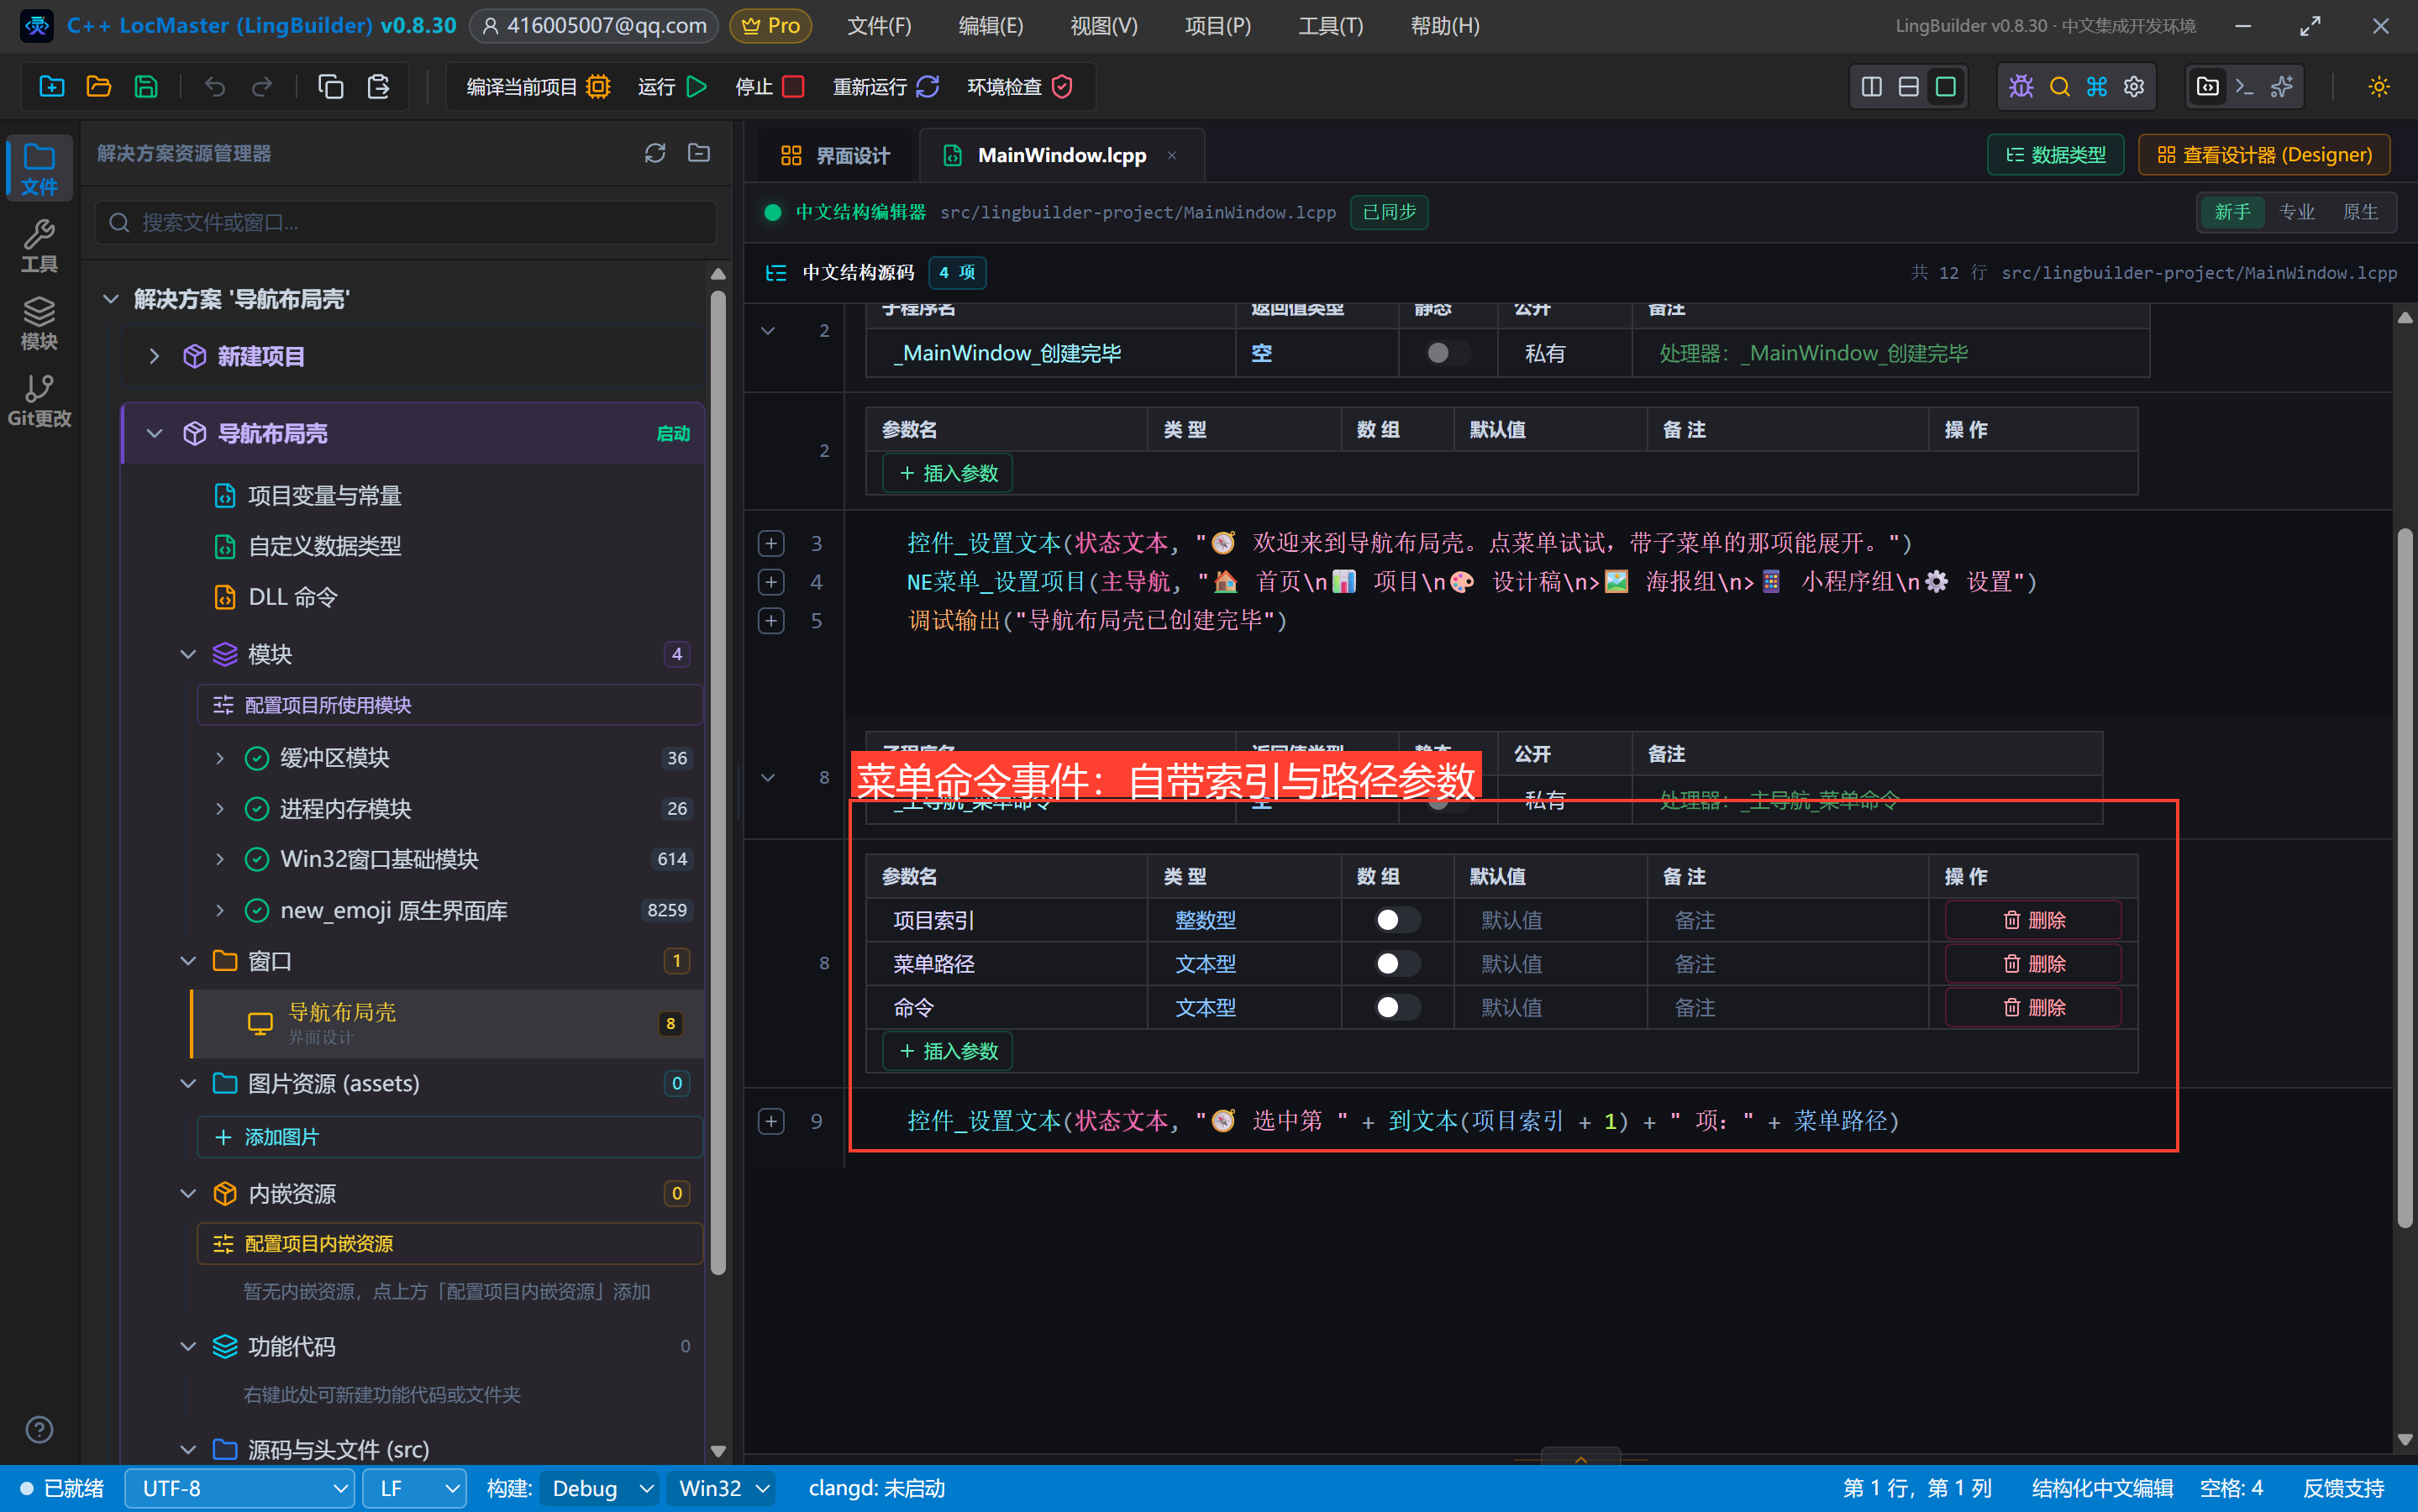Click 数据类型 button
Image resolution: width=2418 pixels, height=1512 pixels.
point(2055,155)
